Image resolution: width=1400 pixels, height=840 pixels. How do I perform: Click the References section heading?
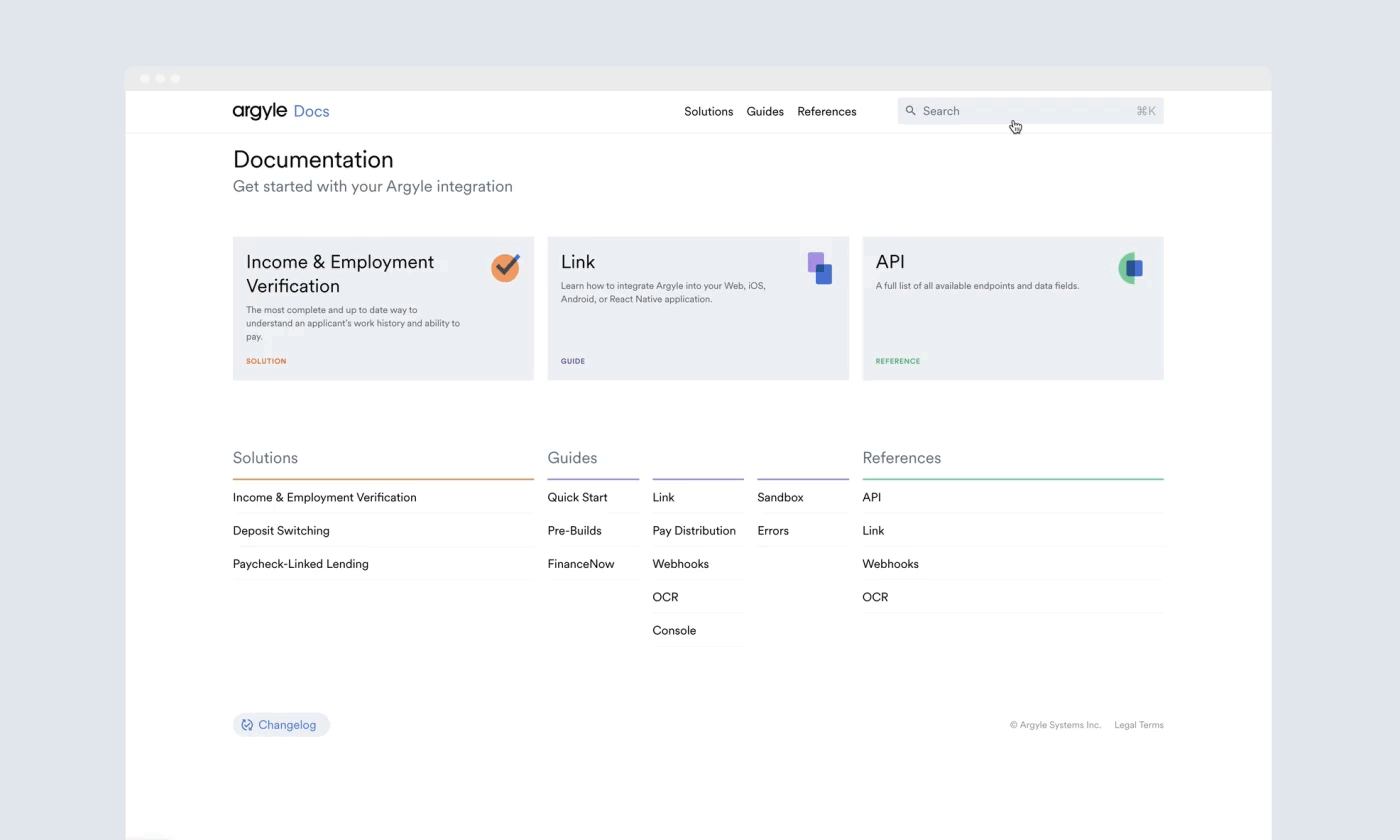[x=901, y=458]
